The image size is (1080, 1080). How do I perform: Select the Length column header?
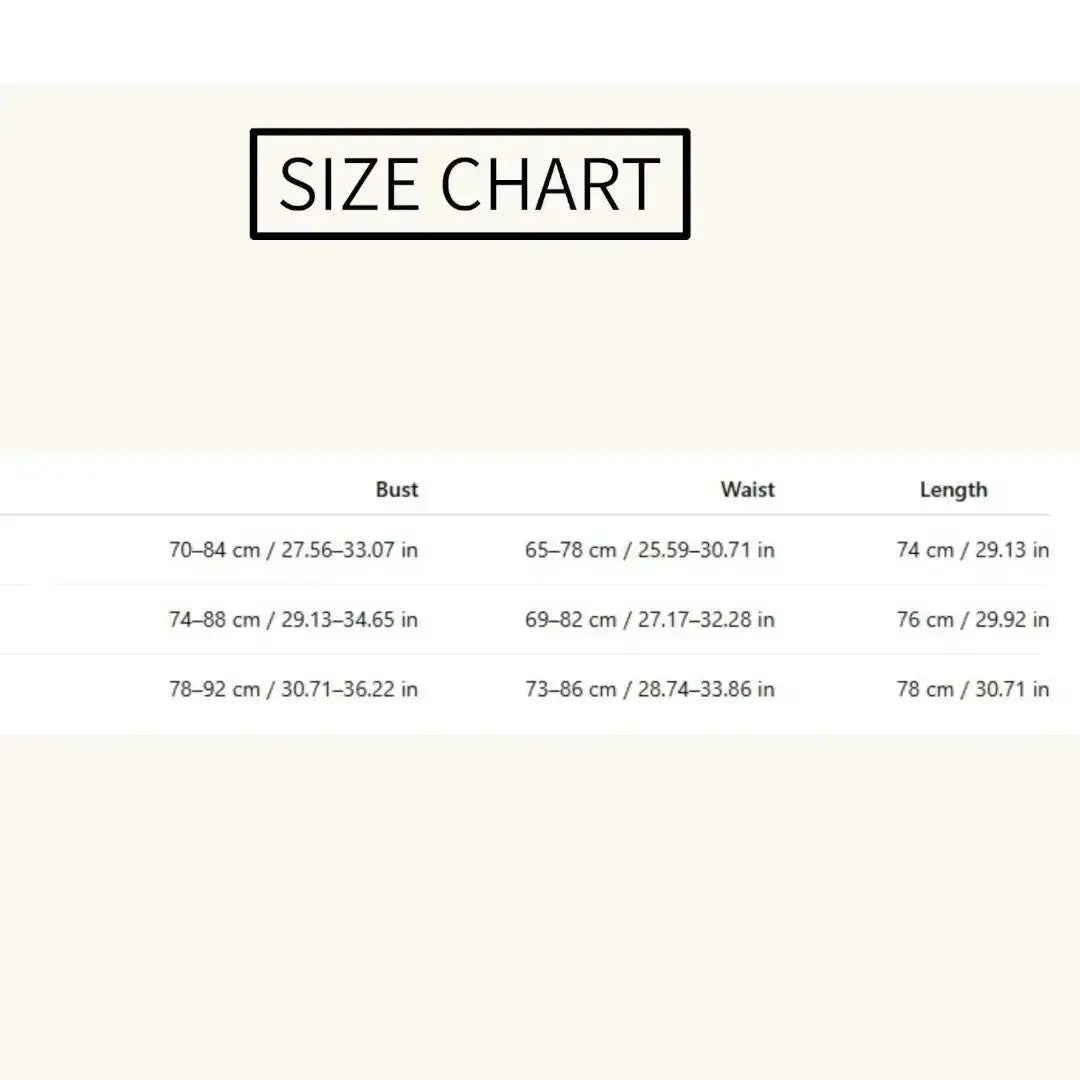pyautogui.click(x=953, y=490)
